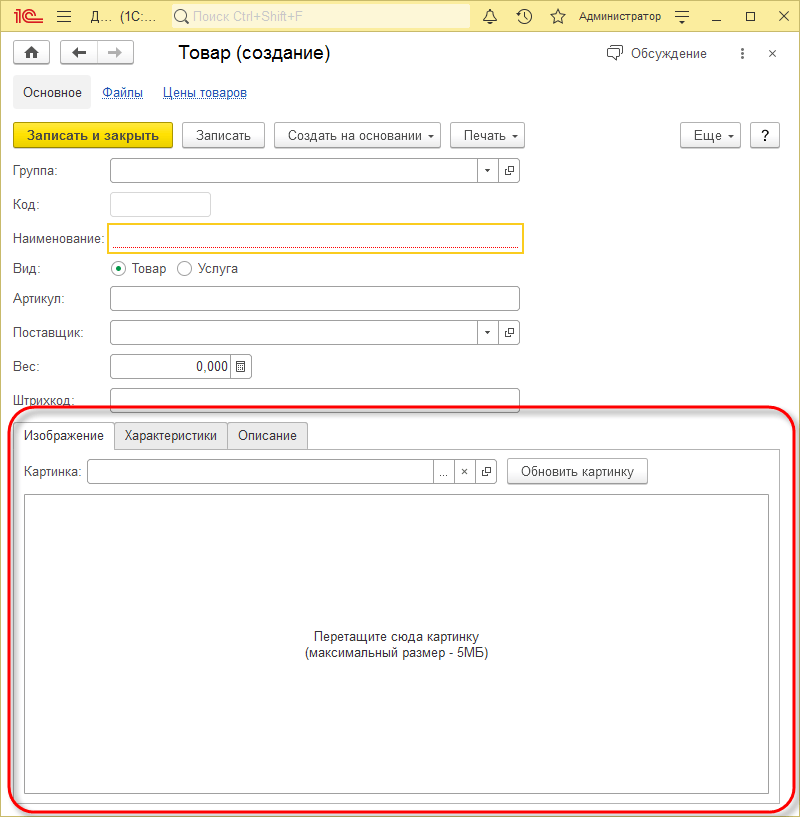Expand the Группа dropdown list

(x=488, y=170)
